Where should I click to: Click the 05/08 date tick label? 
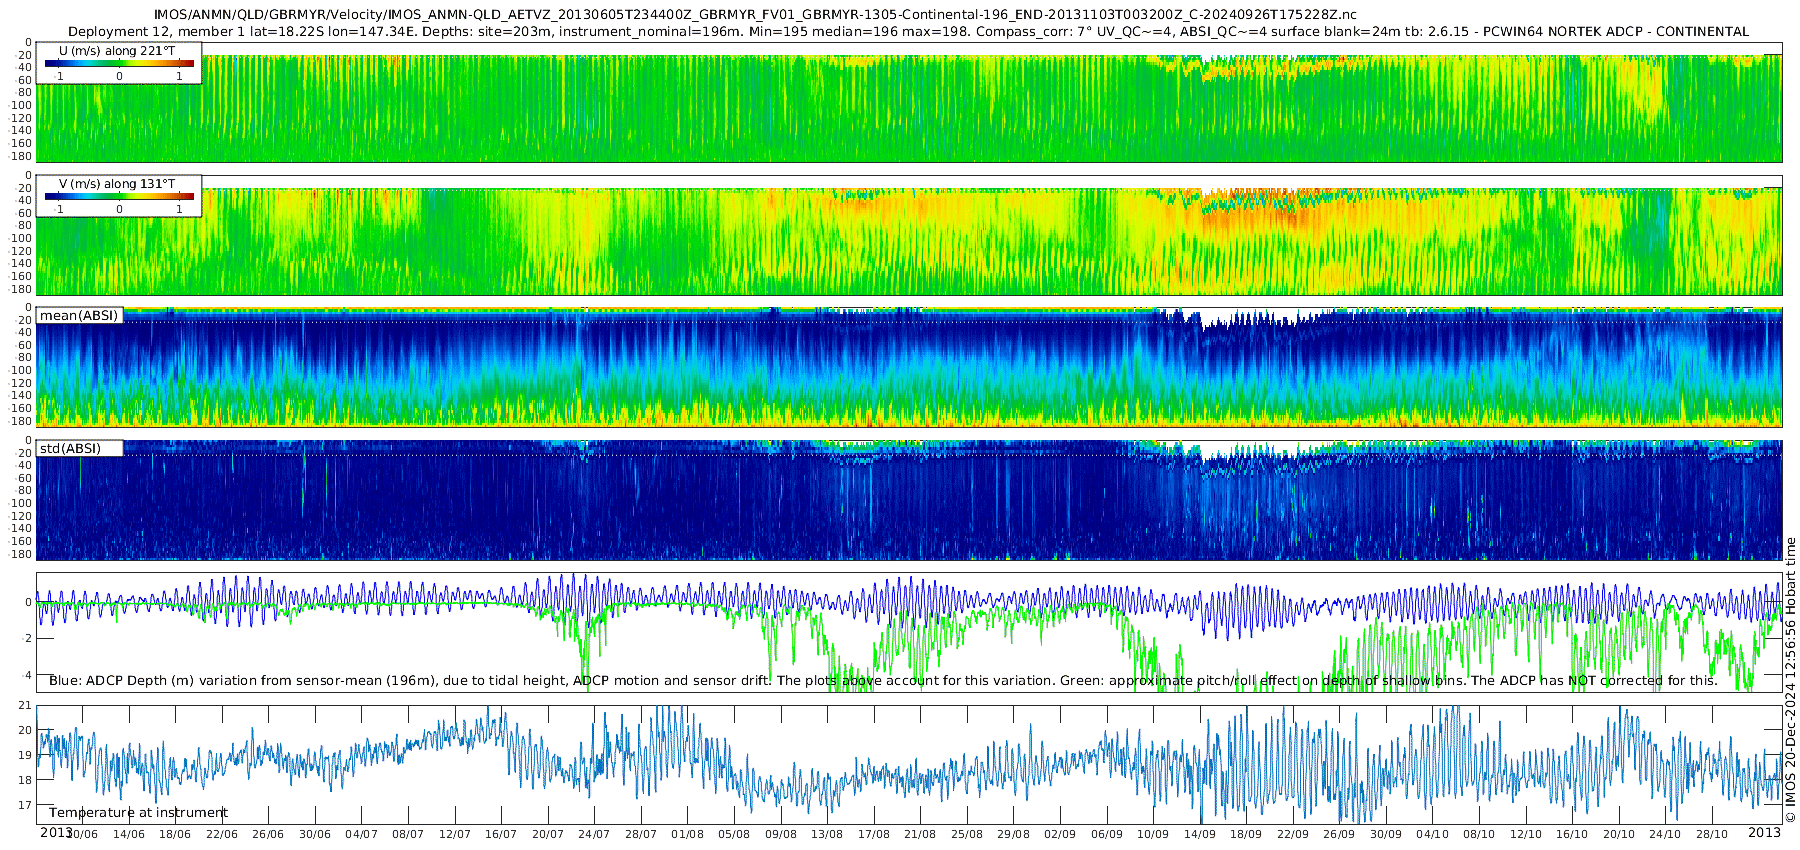734,834
